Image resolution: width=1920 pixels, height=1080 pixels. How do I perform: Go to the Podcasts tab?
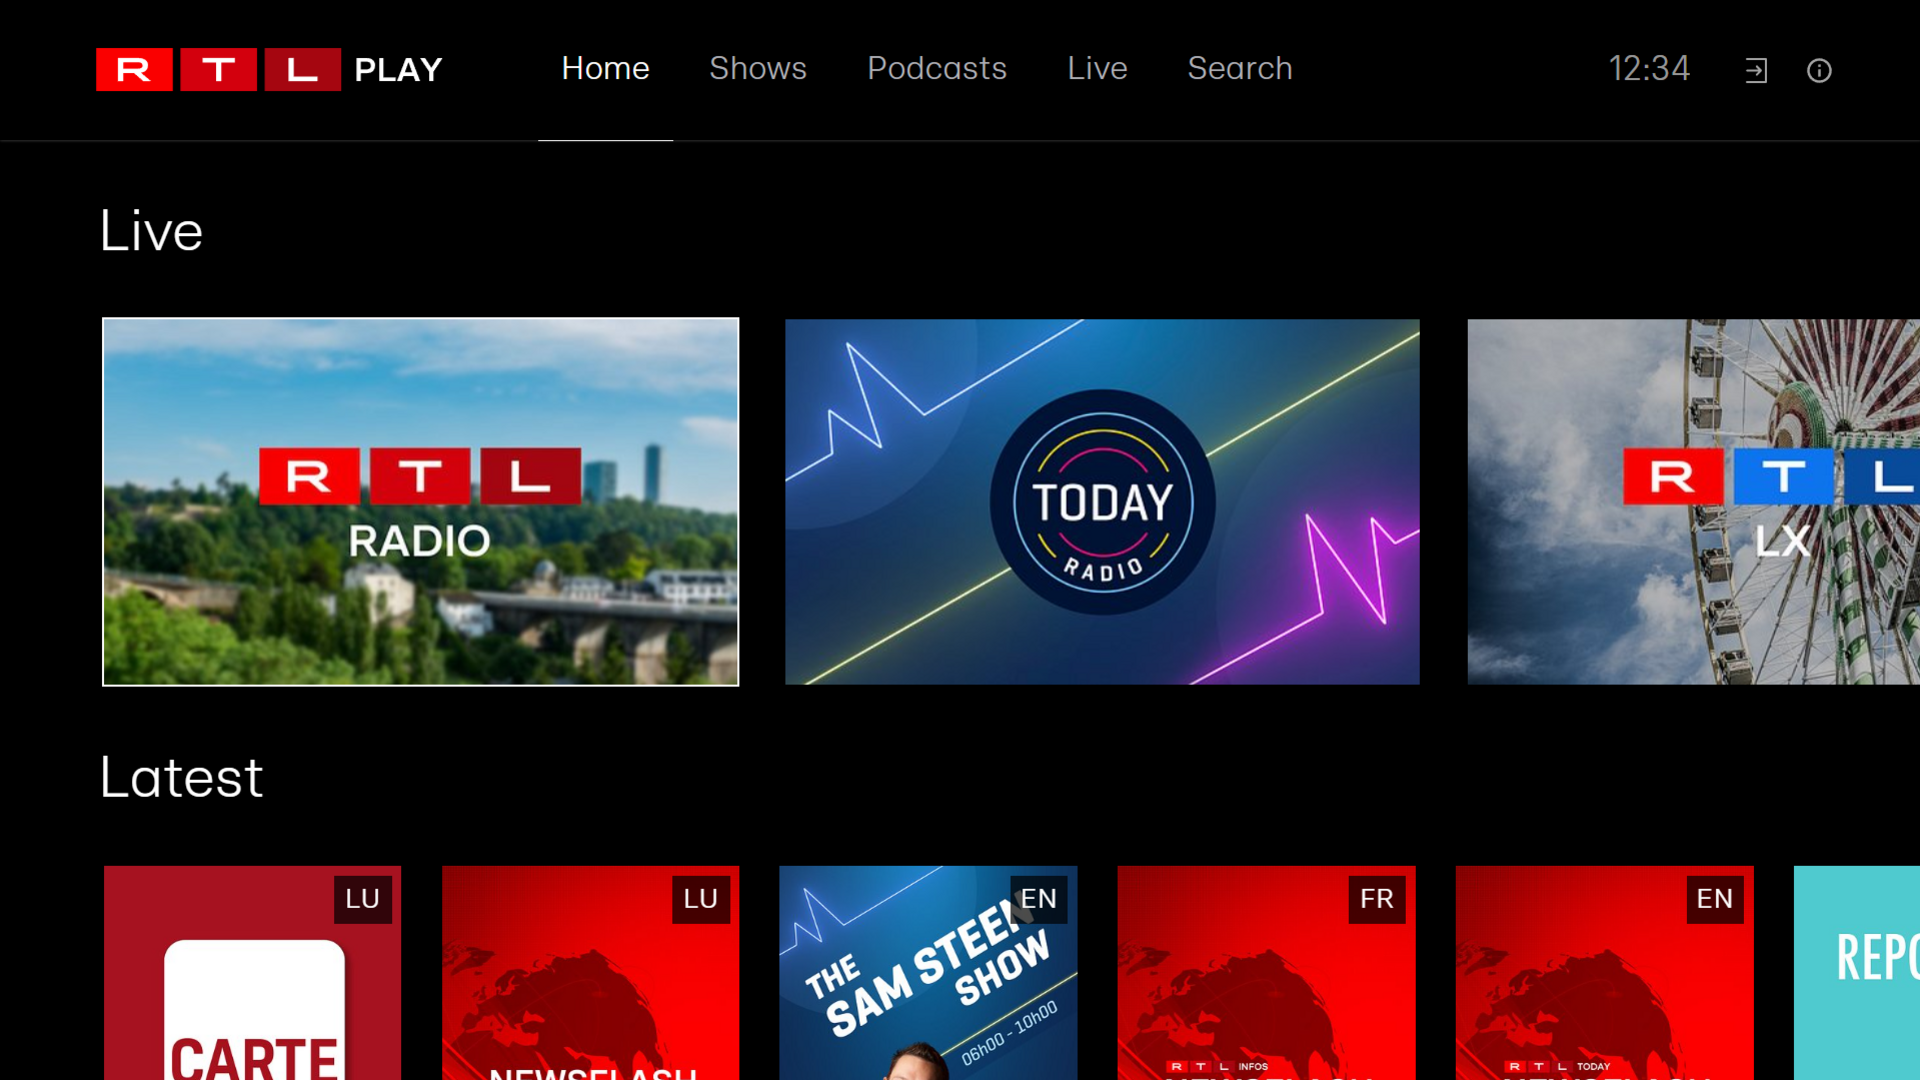937,68
